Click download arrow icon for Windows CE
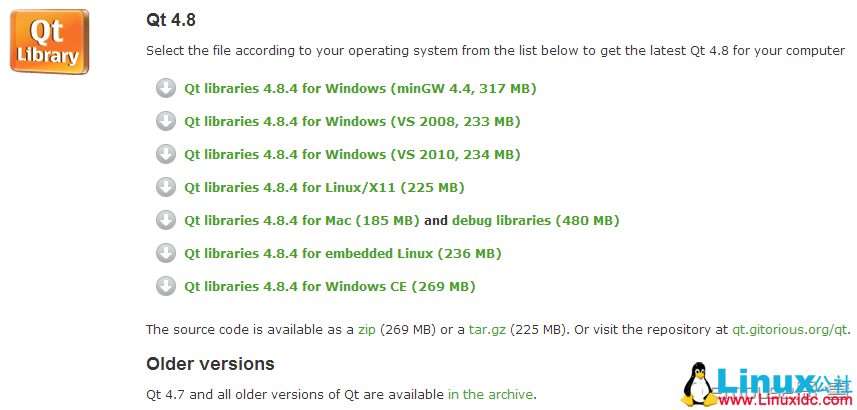Image resolution: width=857 pixels, height=410 pixels. point(166,286)
